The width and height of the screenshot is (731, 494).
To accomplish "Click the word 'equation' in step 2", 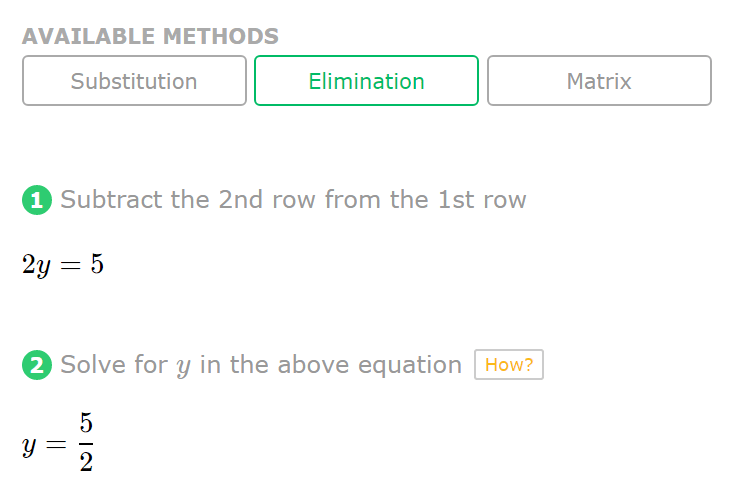I will point(410,366).
